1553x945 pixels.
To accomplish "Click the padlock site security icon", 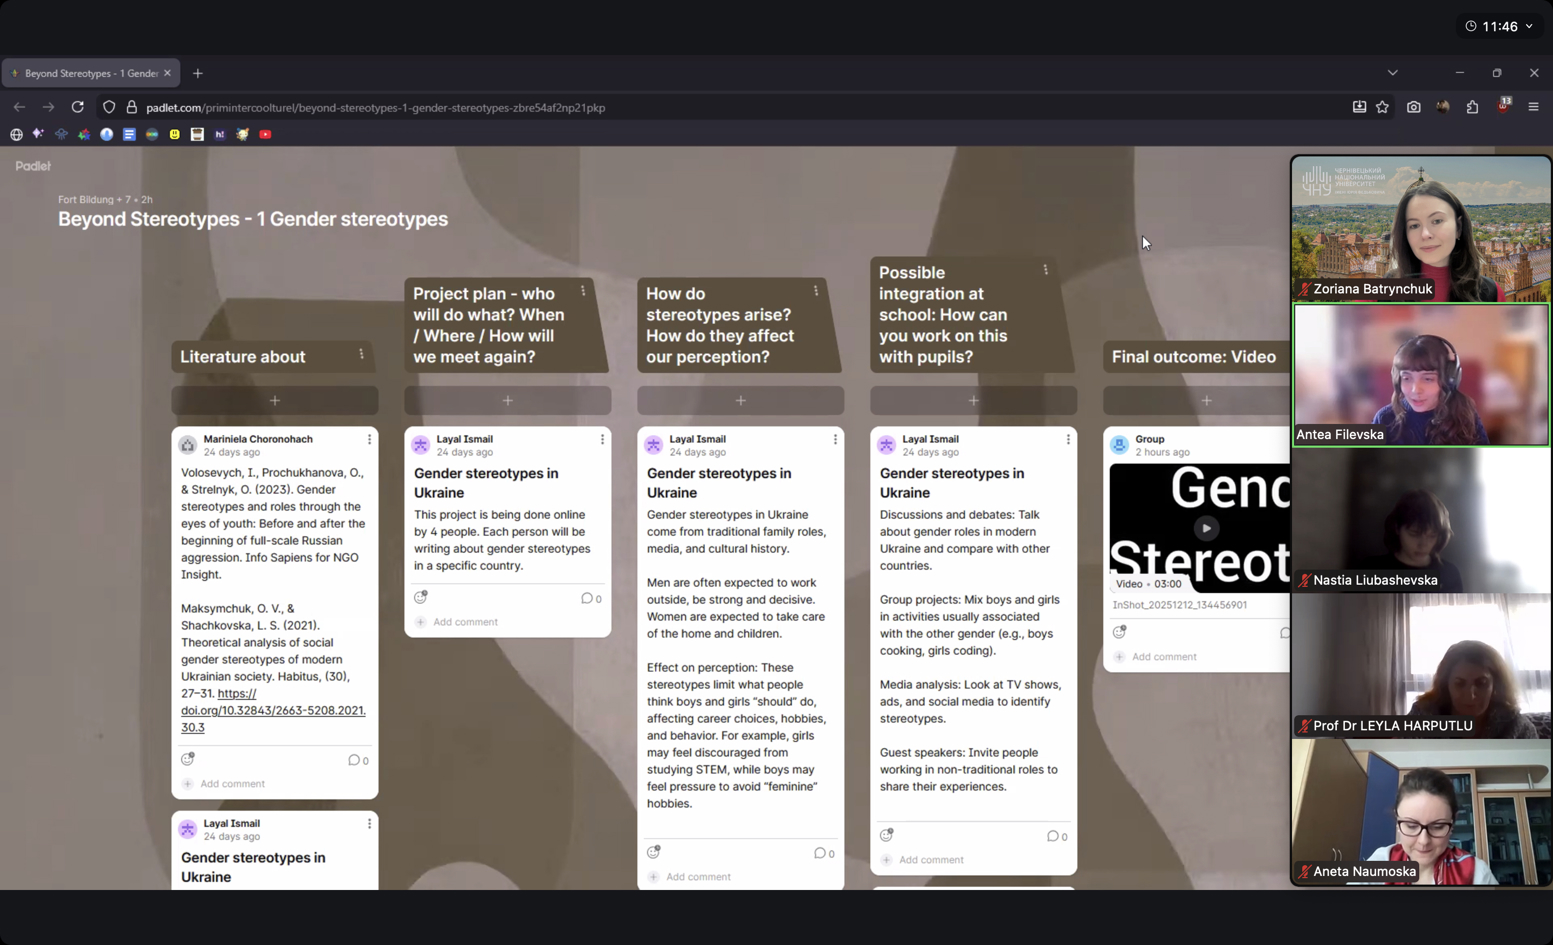I will click(x=131, y=107).
